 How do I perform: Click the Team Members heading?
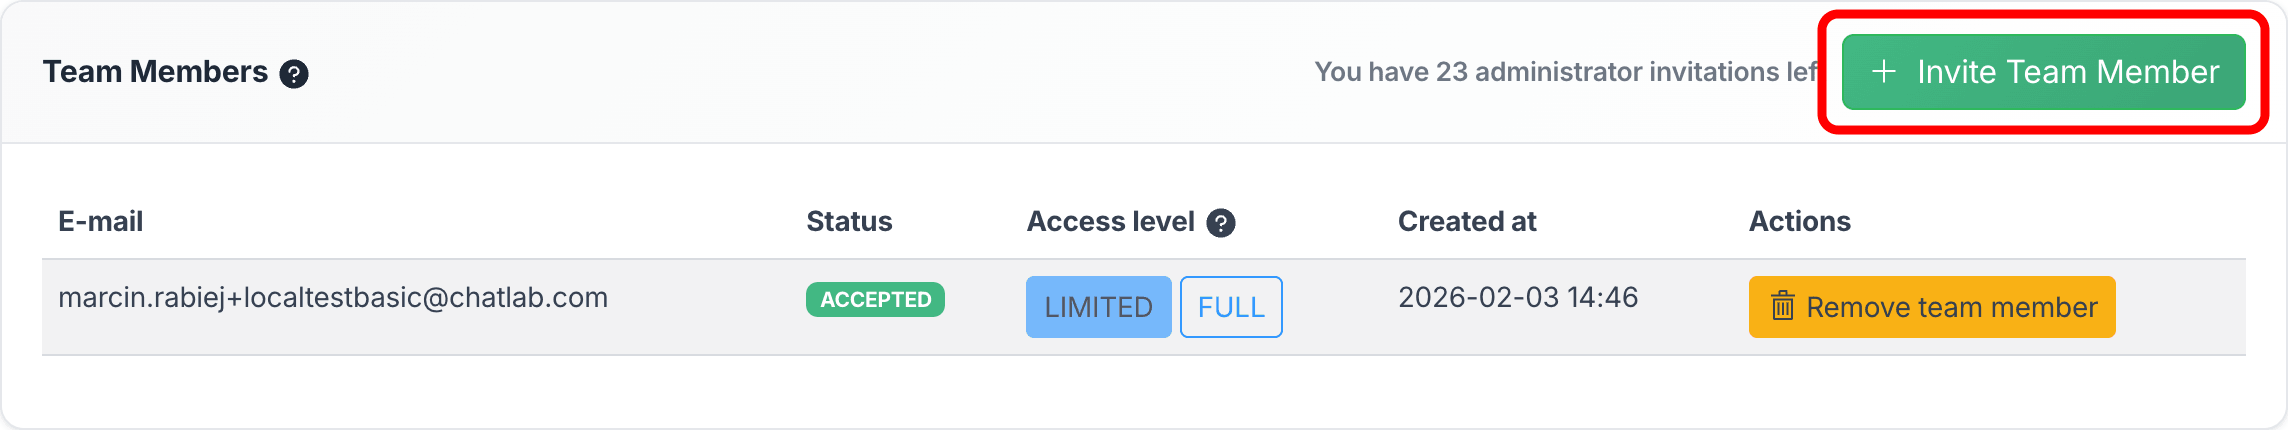(x=155, y=72)
